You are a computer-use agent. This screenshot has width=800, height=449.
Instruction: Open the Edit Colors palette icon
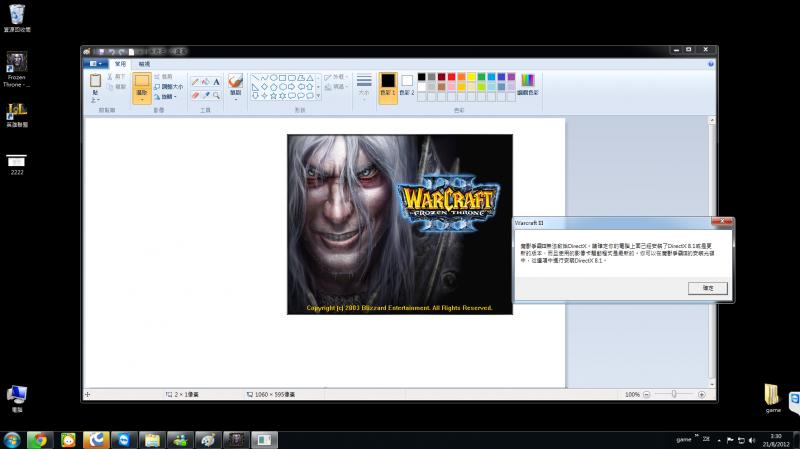click(x=527, y=81)
